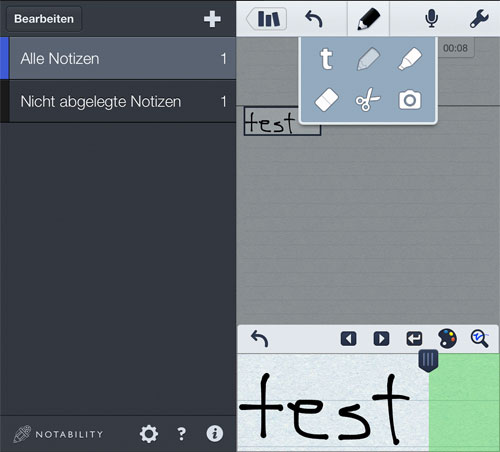Select the text tool in the popup
This screenshot has width=500, height=452.
[x=326, y=59]
